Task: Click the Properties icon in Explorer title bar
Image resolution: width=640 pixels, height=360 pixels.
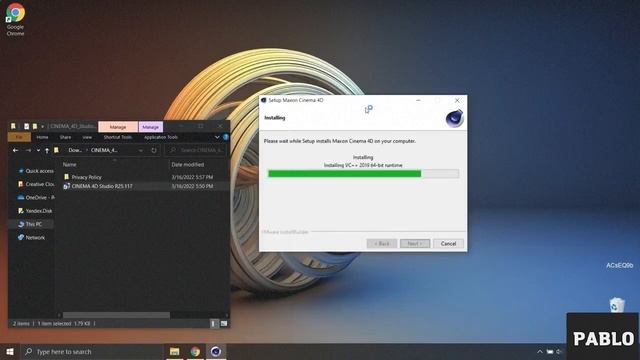Action: click(27, 127)
